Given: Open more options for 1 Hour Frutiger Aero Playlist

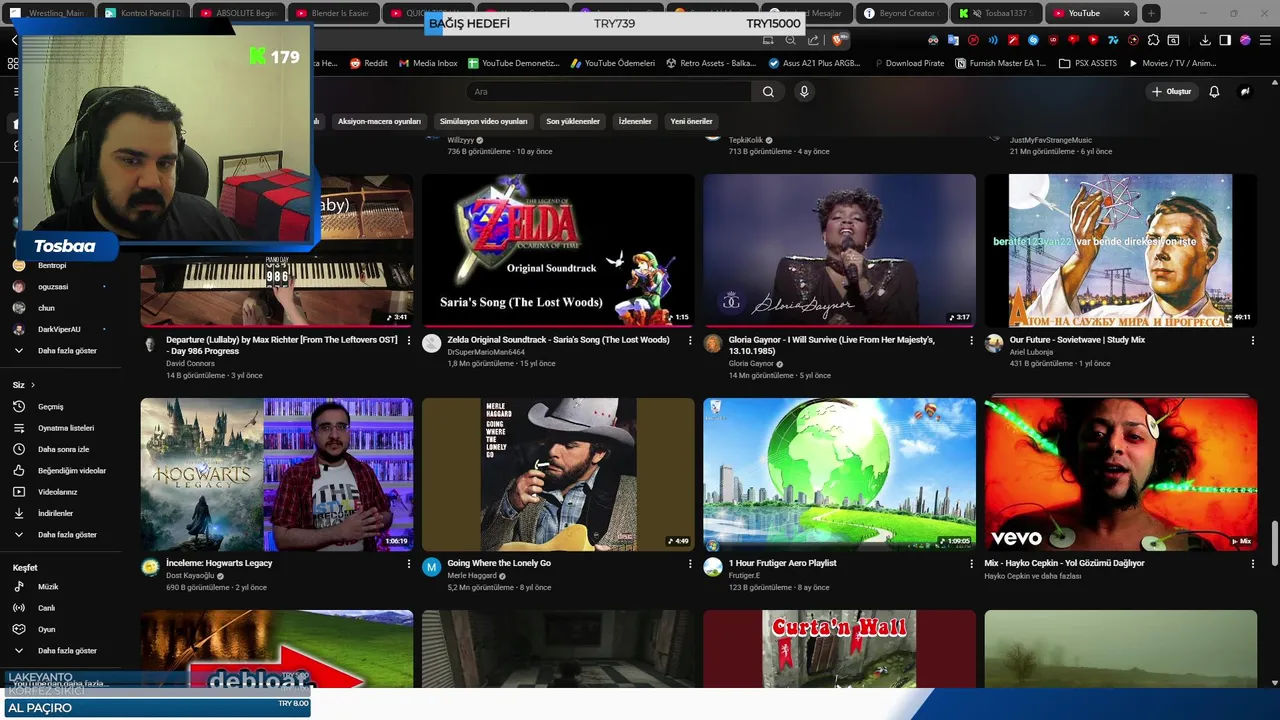Looking at the screenshot, I should click(x=971, y=563).
